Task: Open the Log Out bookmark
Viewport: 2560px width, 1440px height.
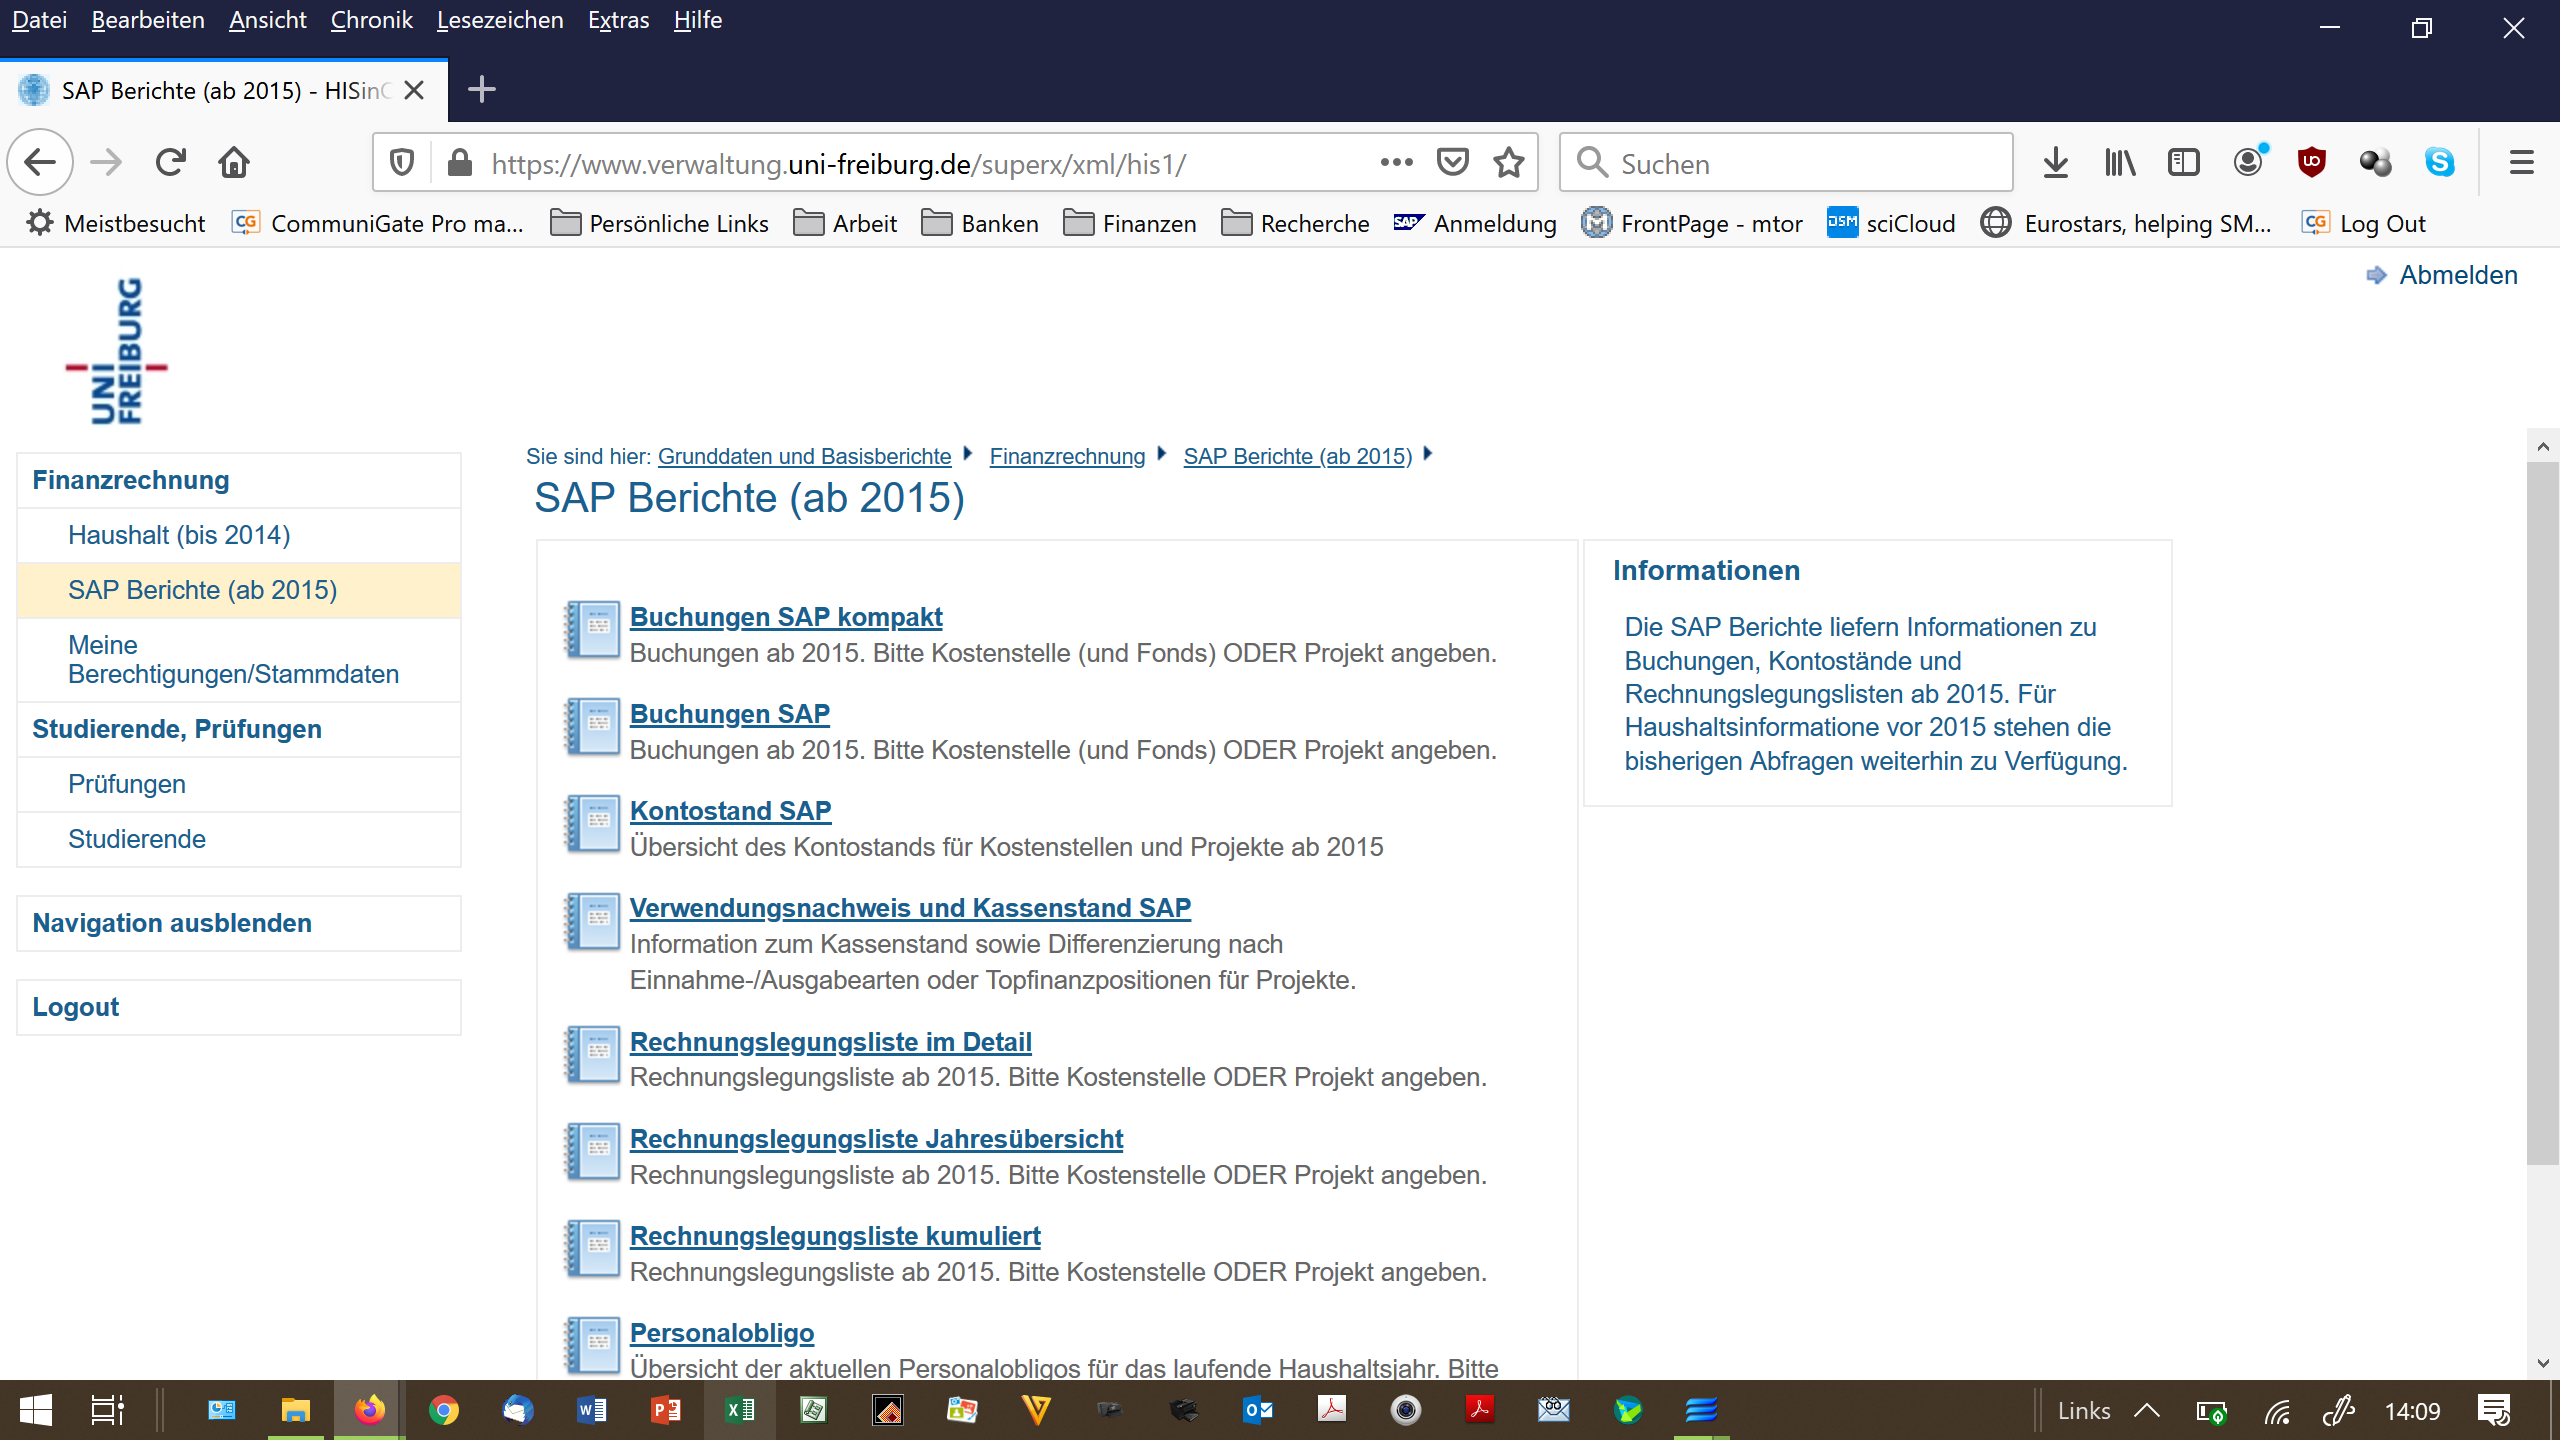Action: (2364, 223)
